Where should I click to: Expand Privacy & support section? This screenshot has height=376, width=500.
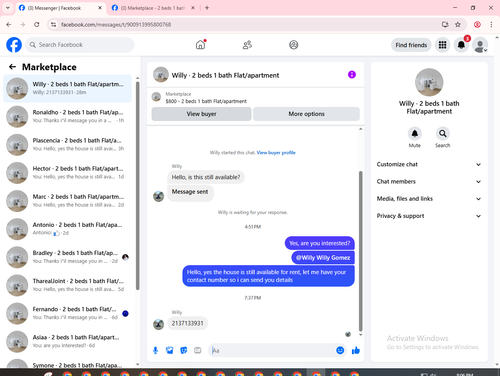click(x=429, y=216)
